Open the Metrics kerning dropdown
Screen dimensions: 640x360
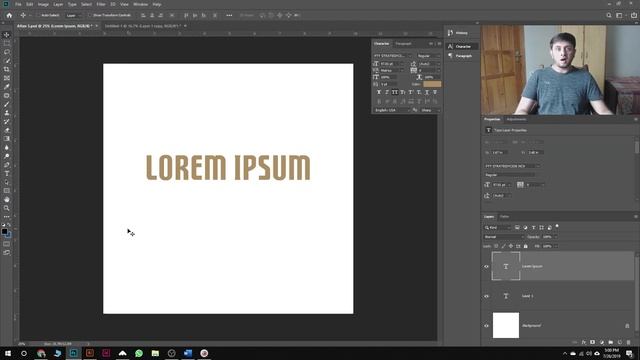392,70
